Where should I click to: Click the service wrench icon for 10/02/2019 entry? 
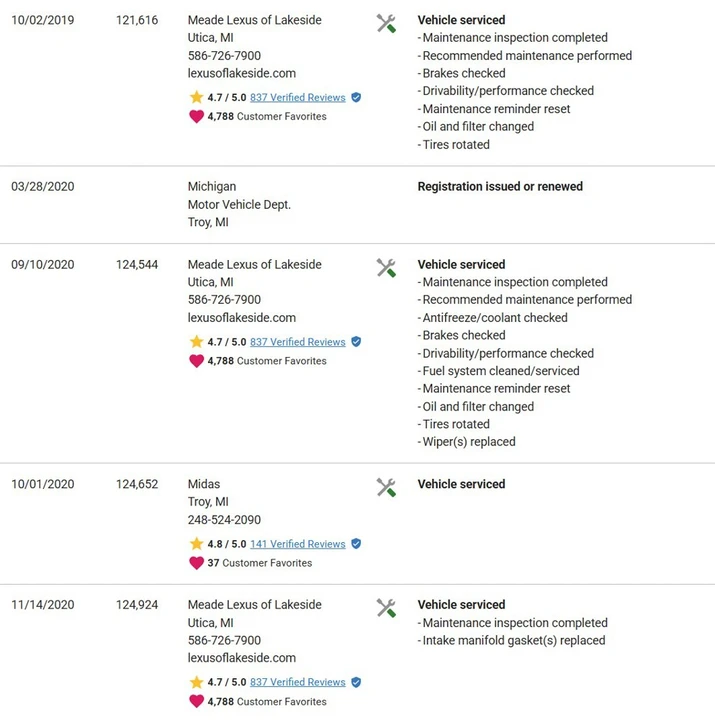386,23
